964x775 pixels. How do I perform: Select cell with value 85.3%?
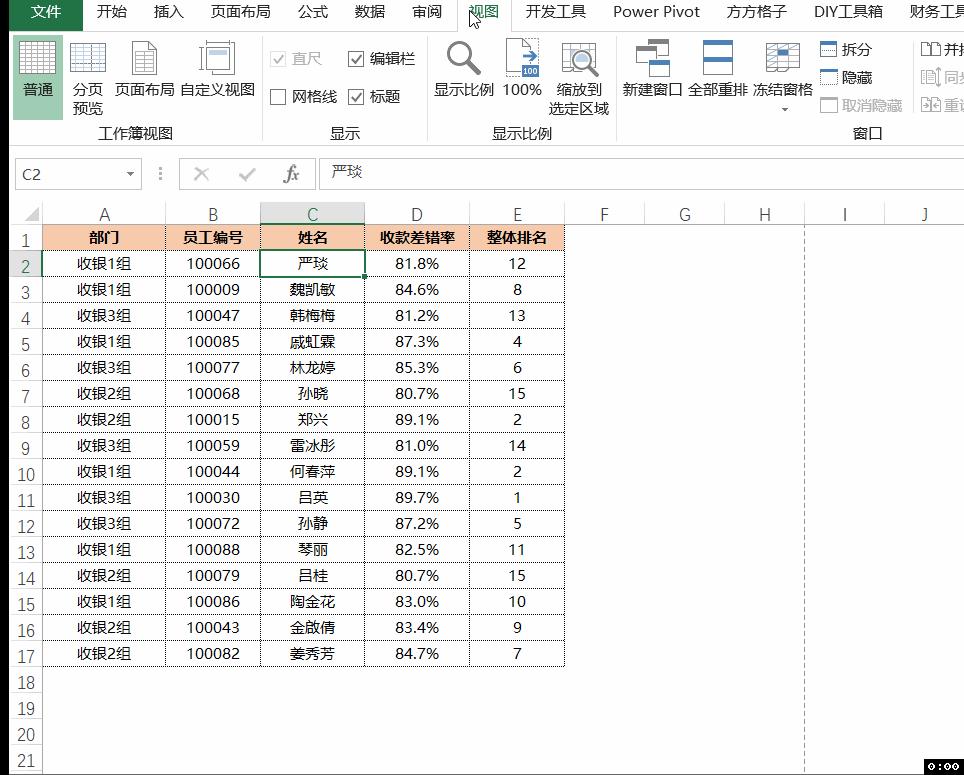tap(417, 368)
